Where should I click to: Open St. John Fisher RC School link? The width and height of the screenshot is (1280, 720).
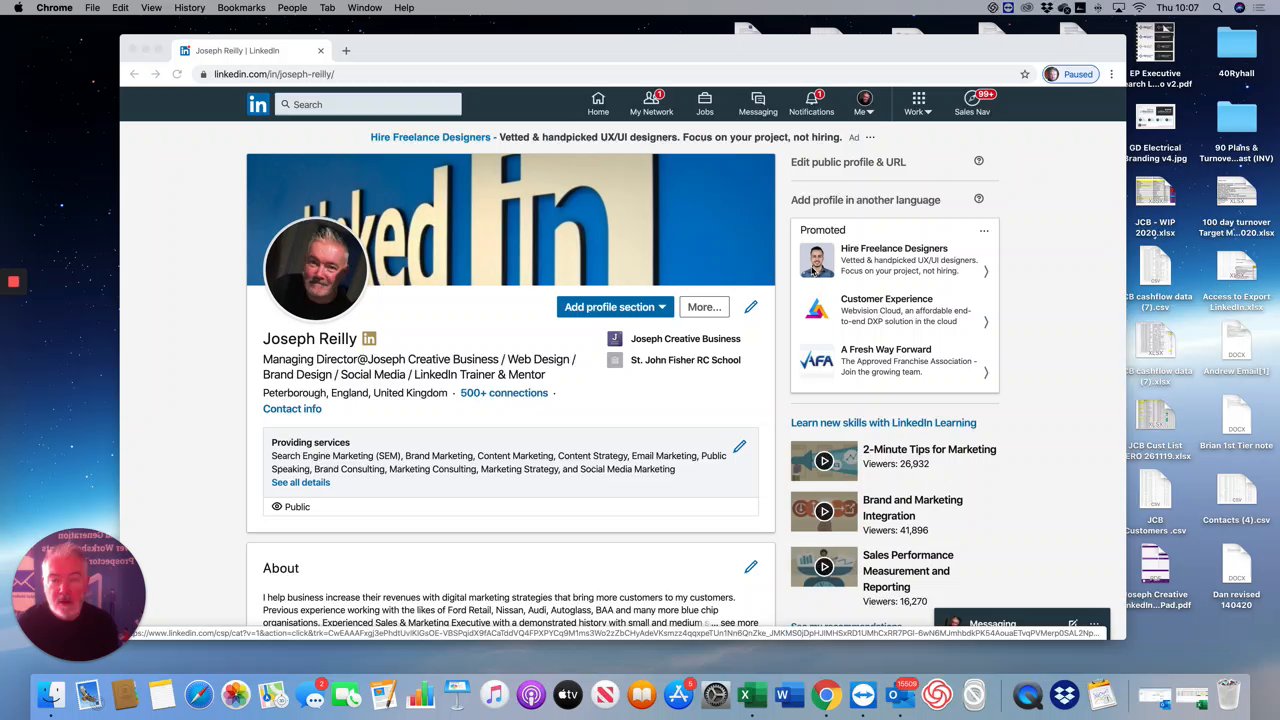685,360
